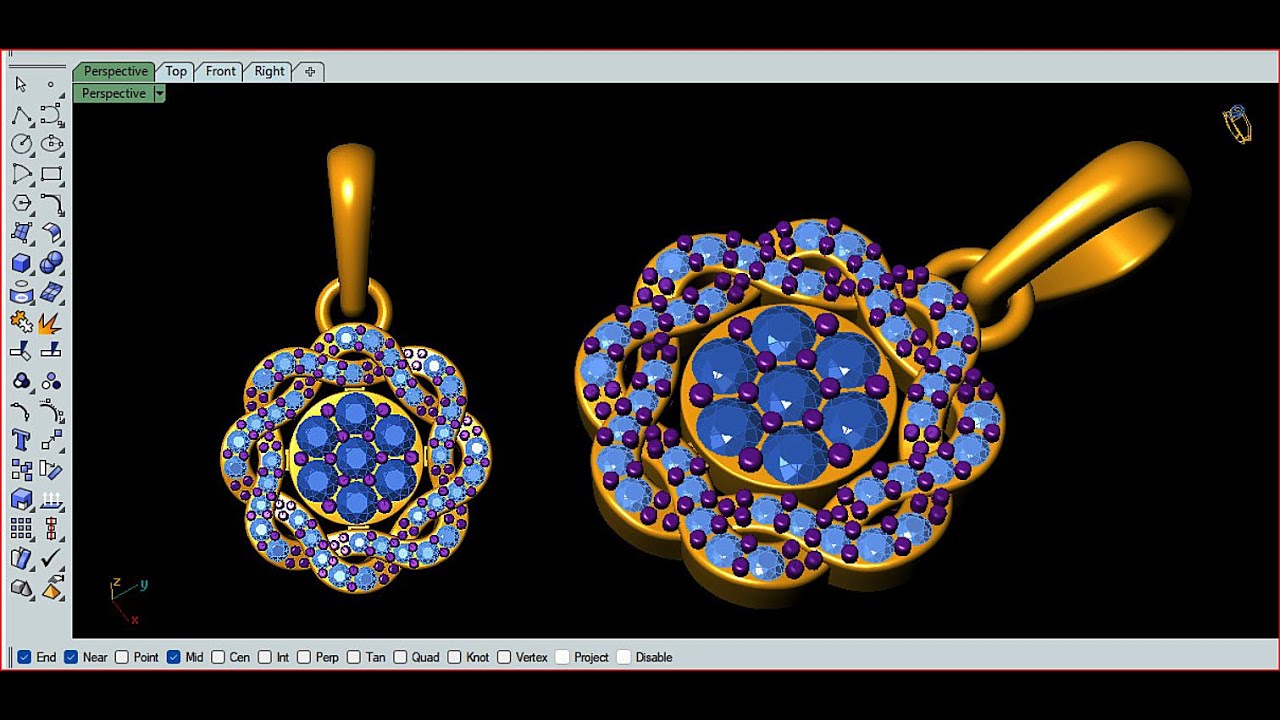Enable the Point object snap
This screenshot has height=720, width=1280.
(122, 657)
